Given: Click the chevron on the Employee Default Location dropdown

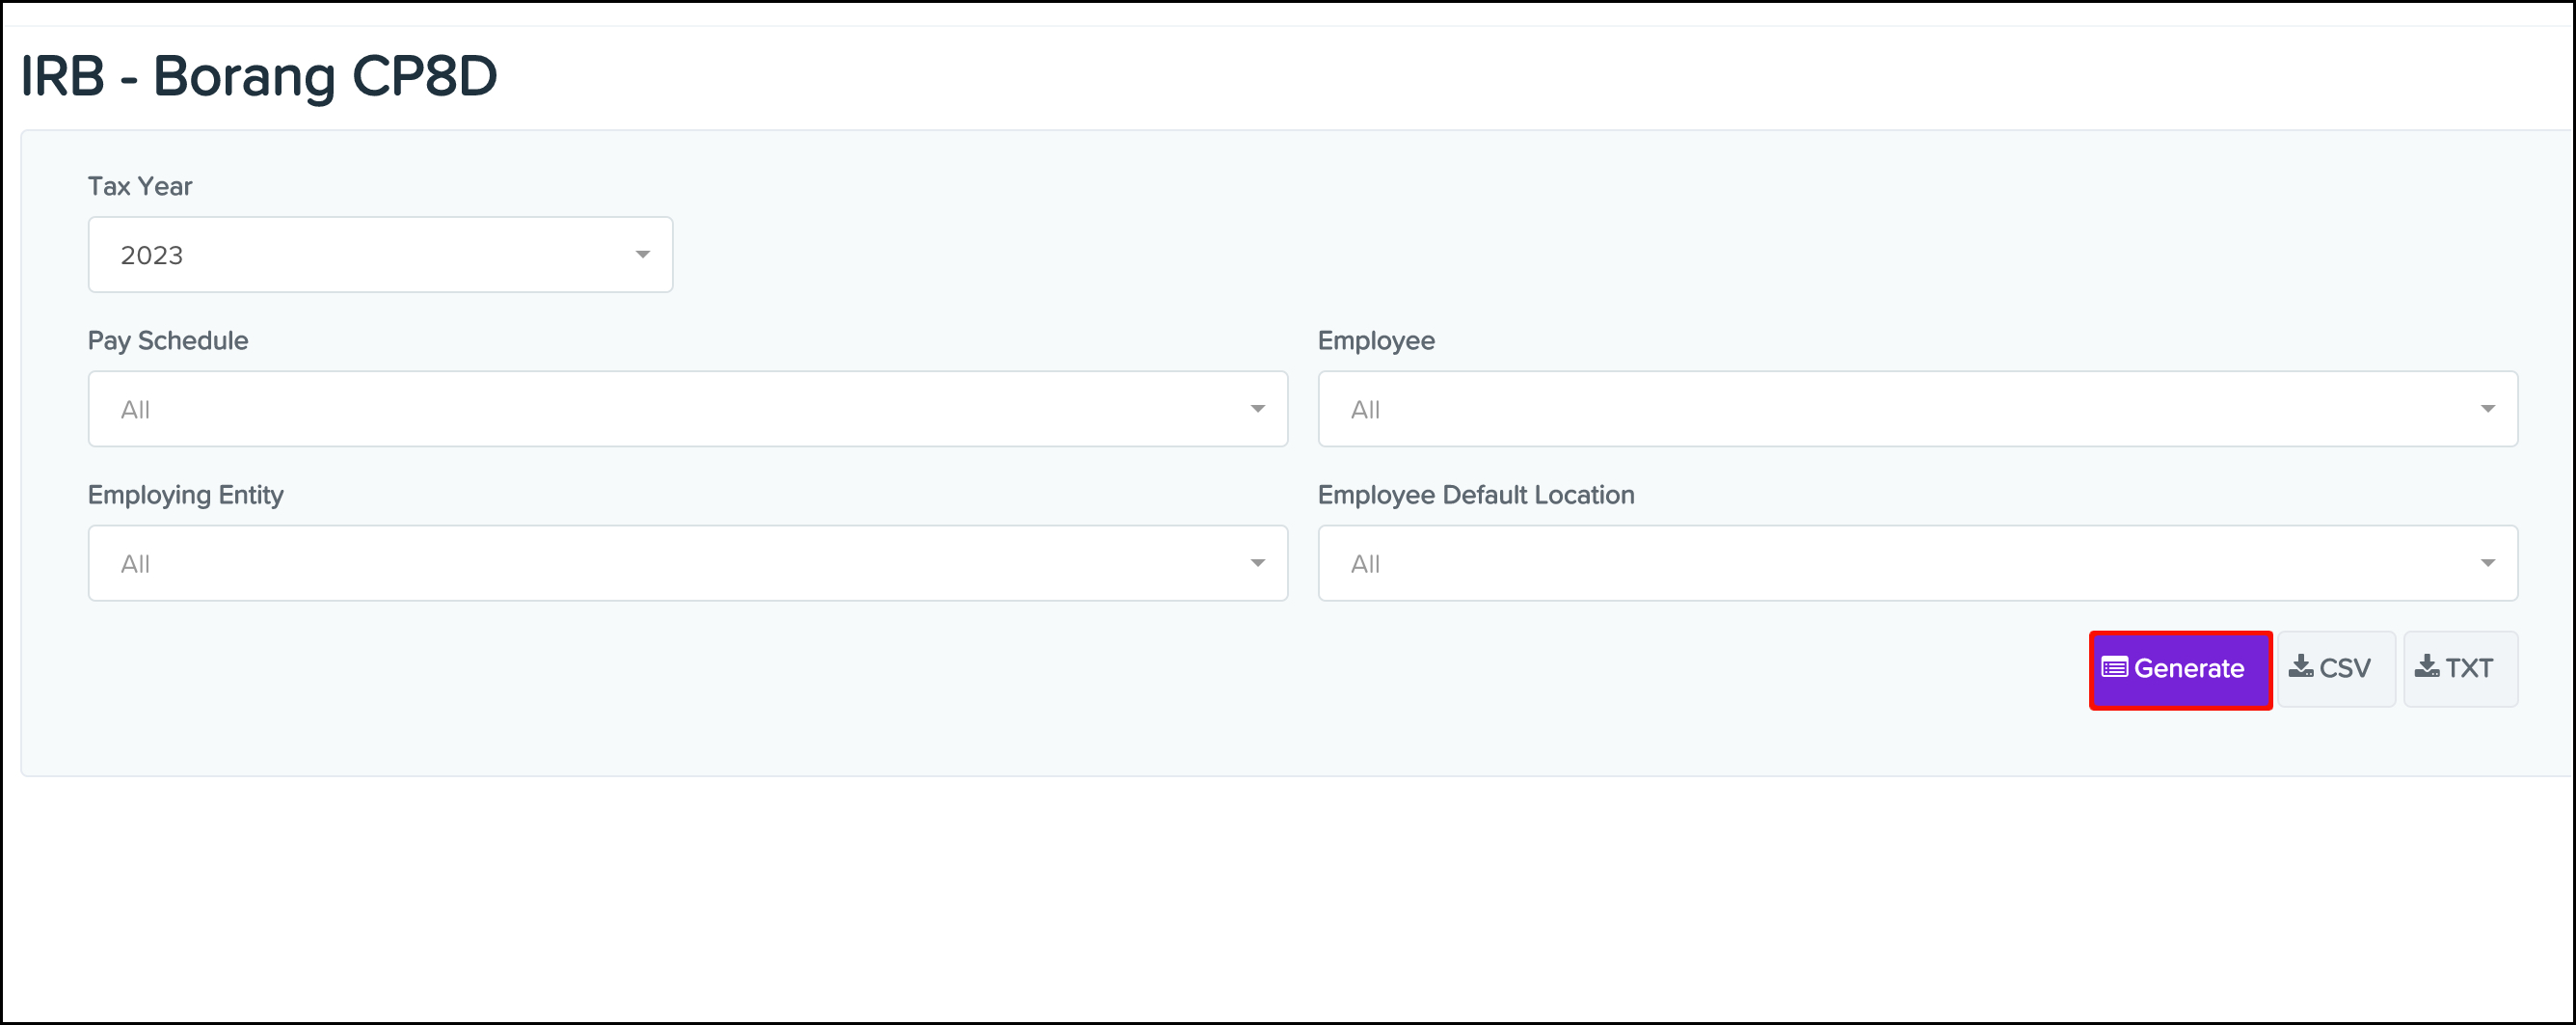Looking at the screenshot, I should point(2491,562).
